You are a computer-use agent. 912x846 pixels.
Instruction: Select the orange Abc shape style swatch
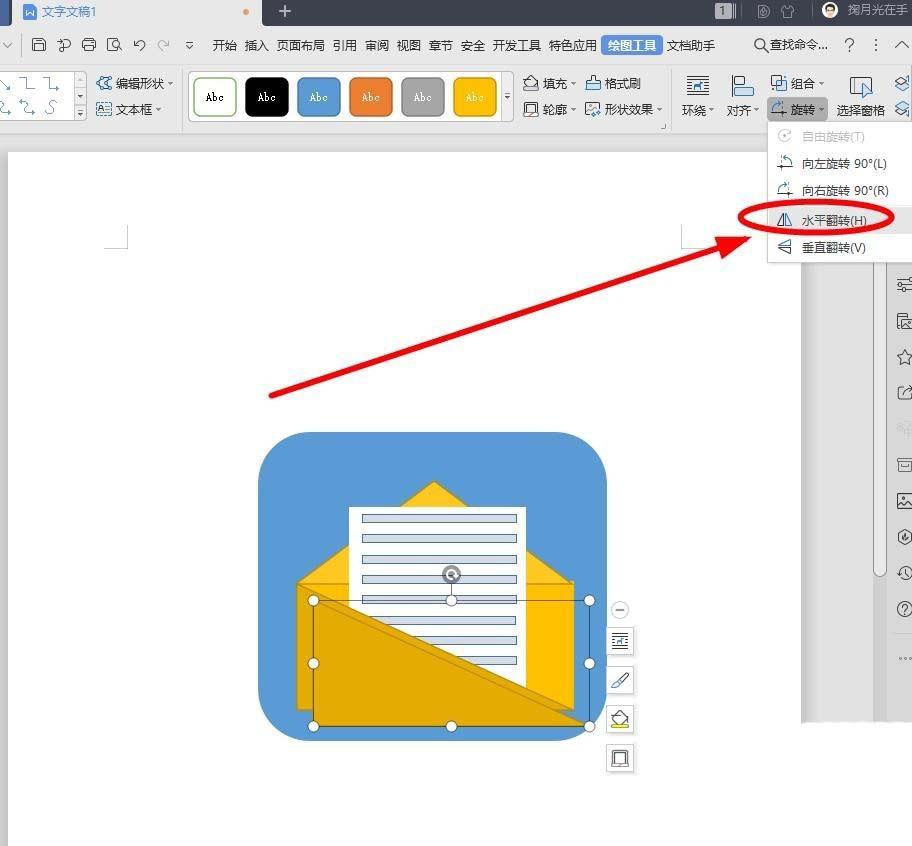371,97
